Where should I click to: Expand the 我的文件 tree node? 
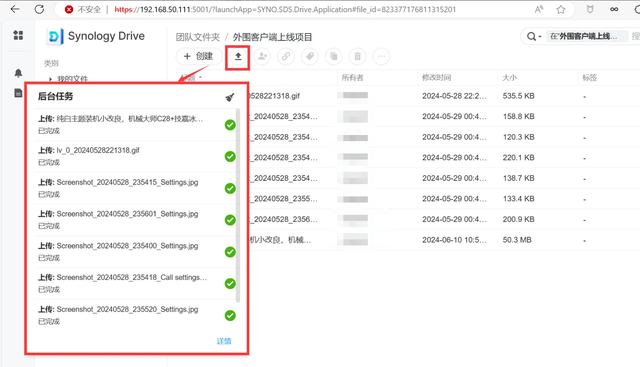click(x=50, y=79)
